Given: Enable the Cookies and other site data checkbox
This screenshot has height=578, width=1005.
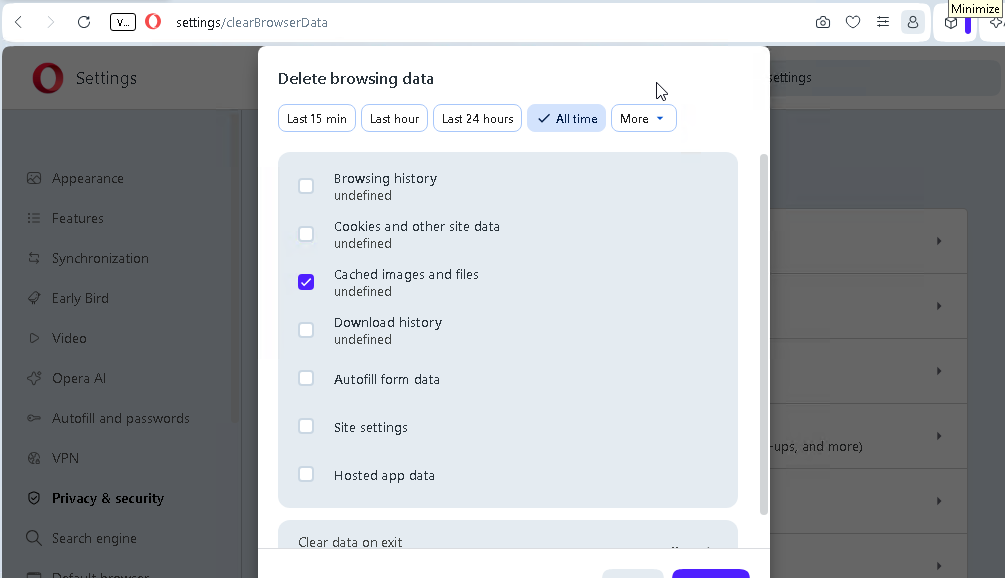Looking at the screenshot, I should pos(306,234).
